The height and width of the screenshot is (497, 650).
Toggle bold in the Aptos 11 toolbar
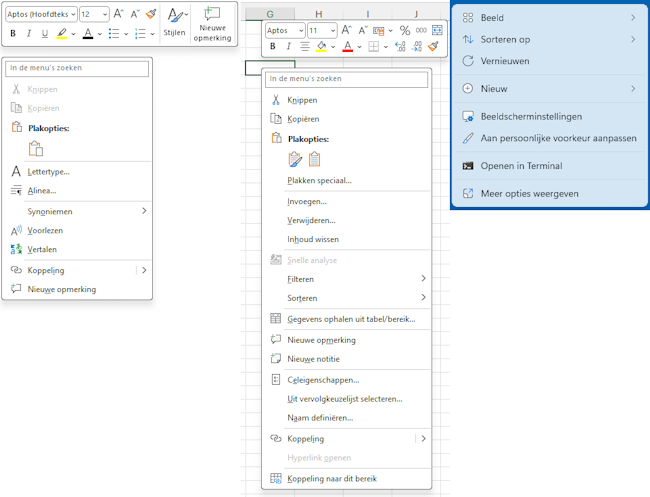pyautogui.click(x=272, y=47)
